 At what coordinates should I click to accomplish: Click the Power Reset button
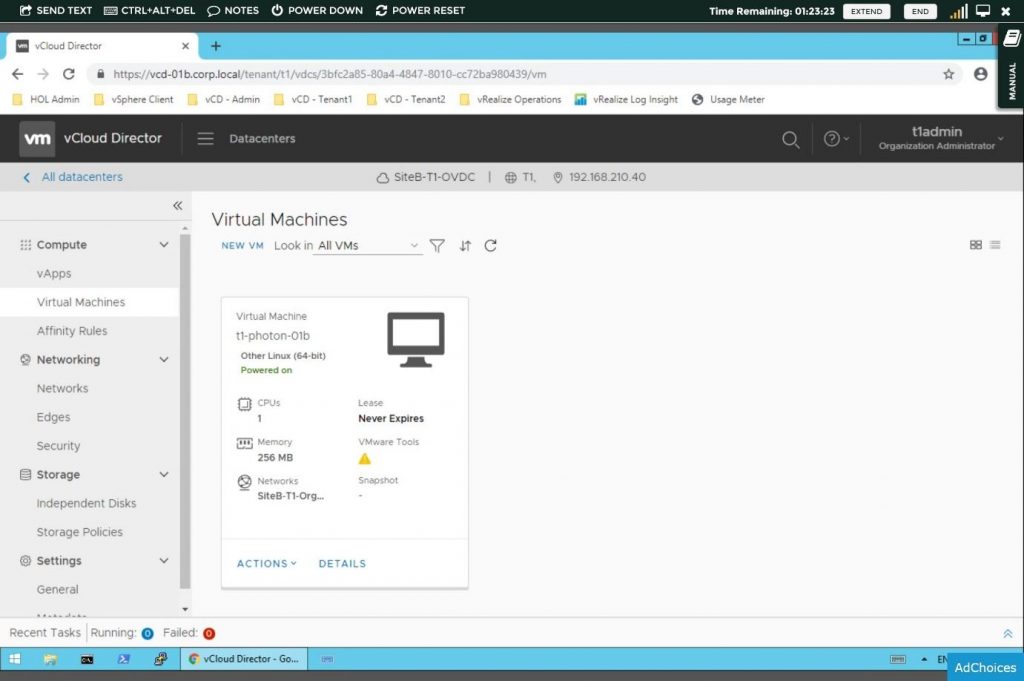[420, 10]
